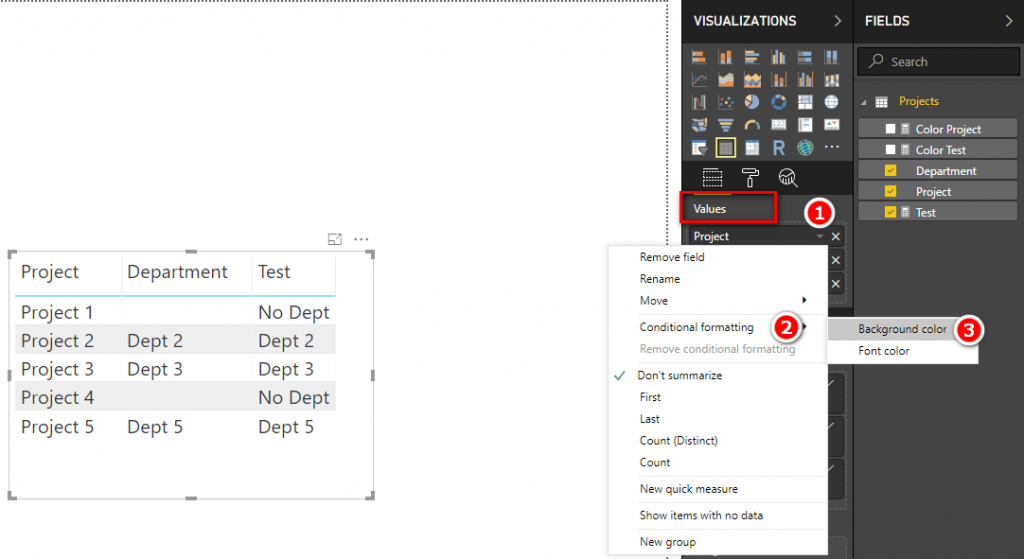Select Background color option
Viewport: 1024px width, 559px height.
pyautogui.click(x=902, y=329)
